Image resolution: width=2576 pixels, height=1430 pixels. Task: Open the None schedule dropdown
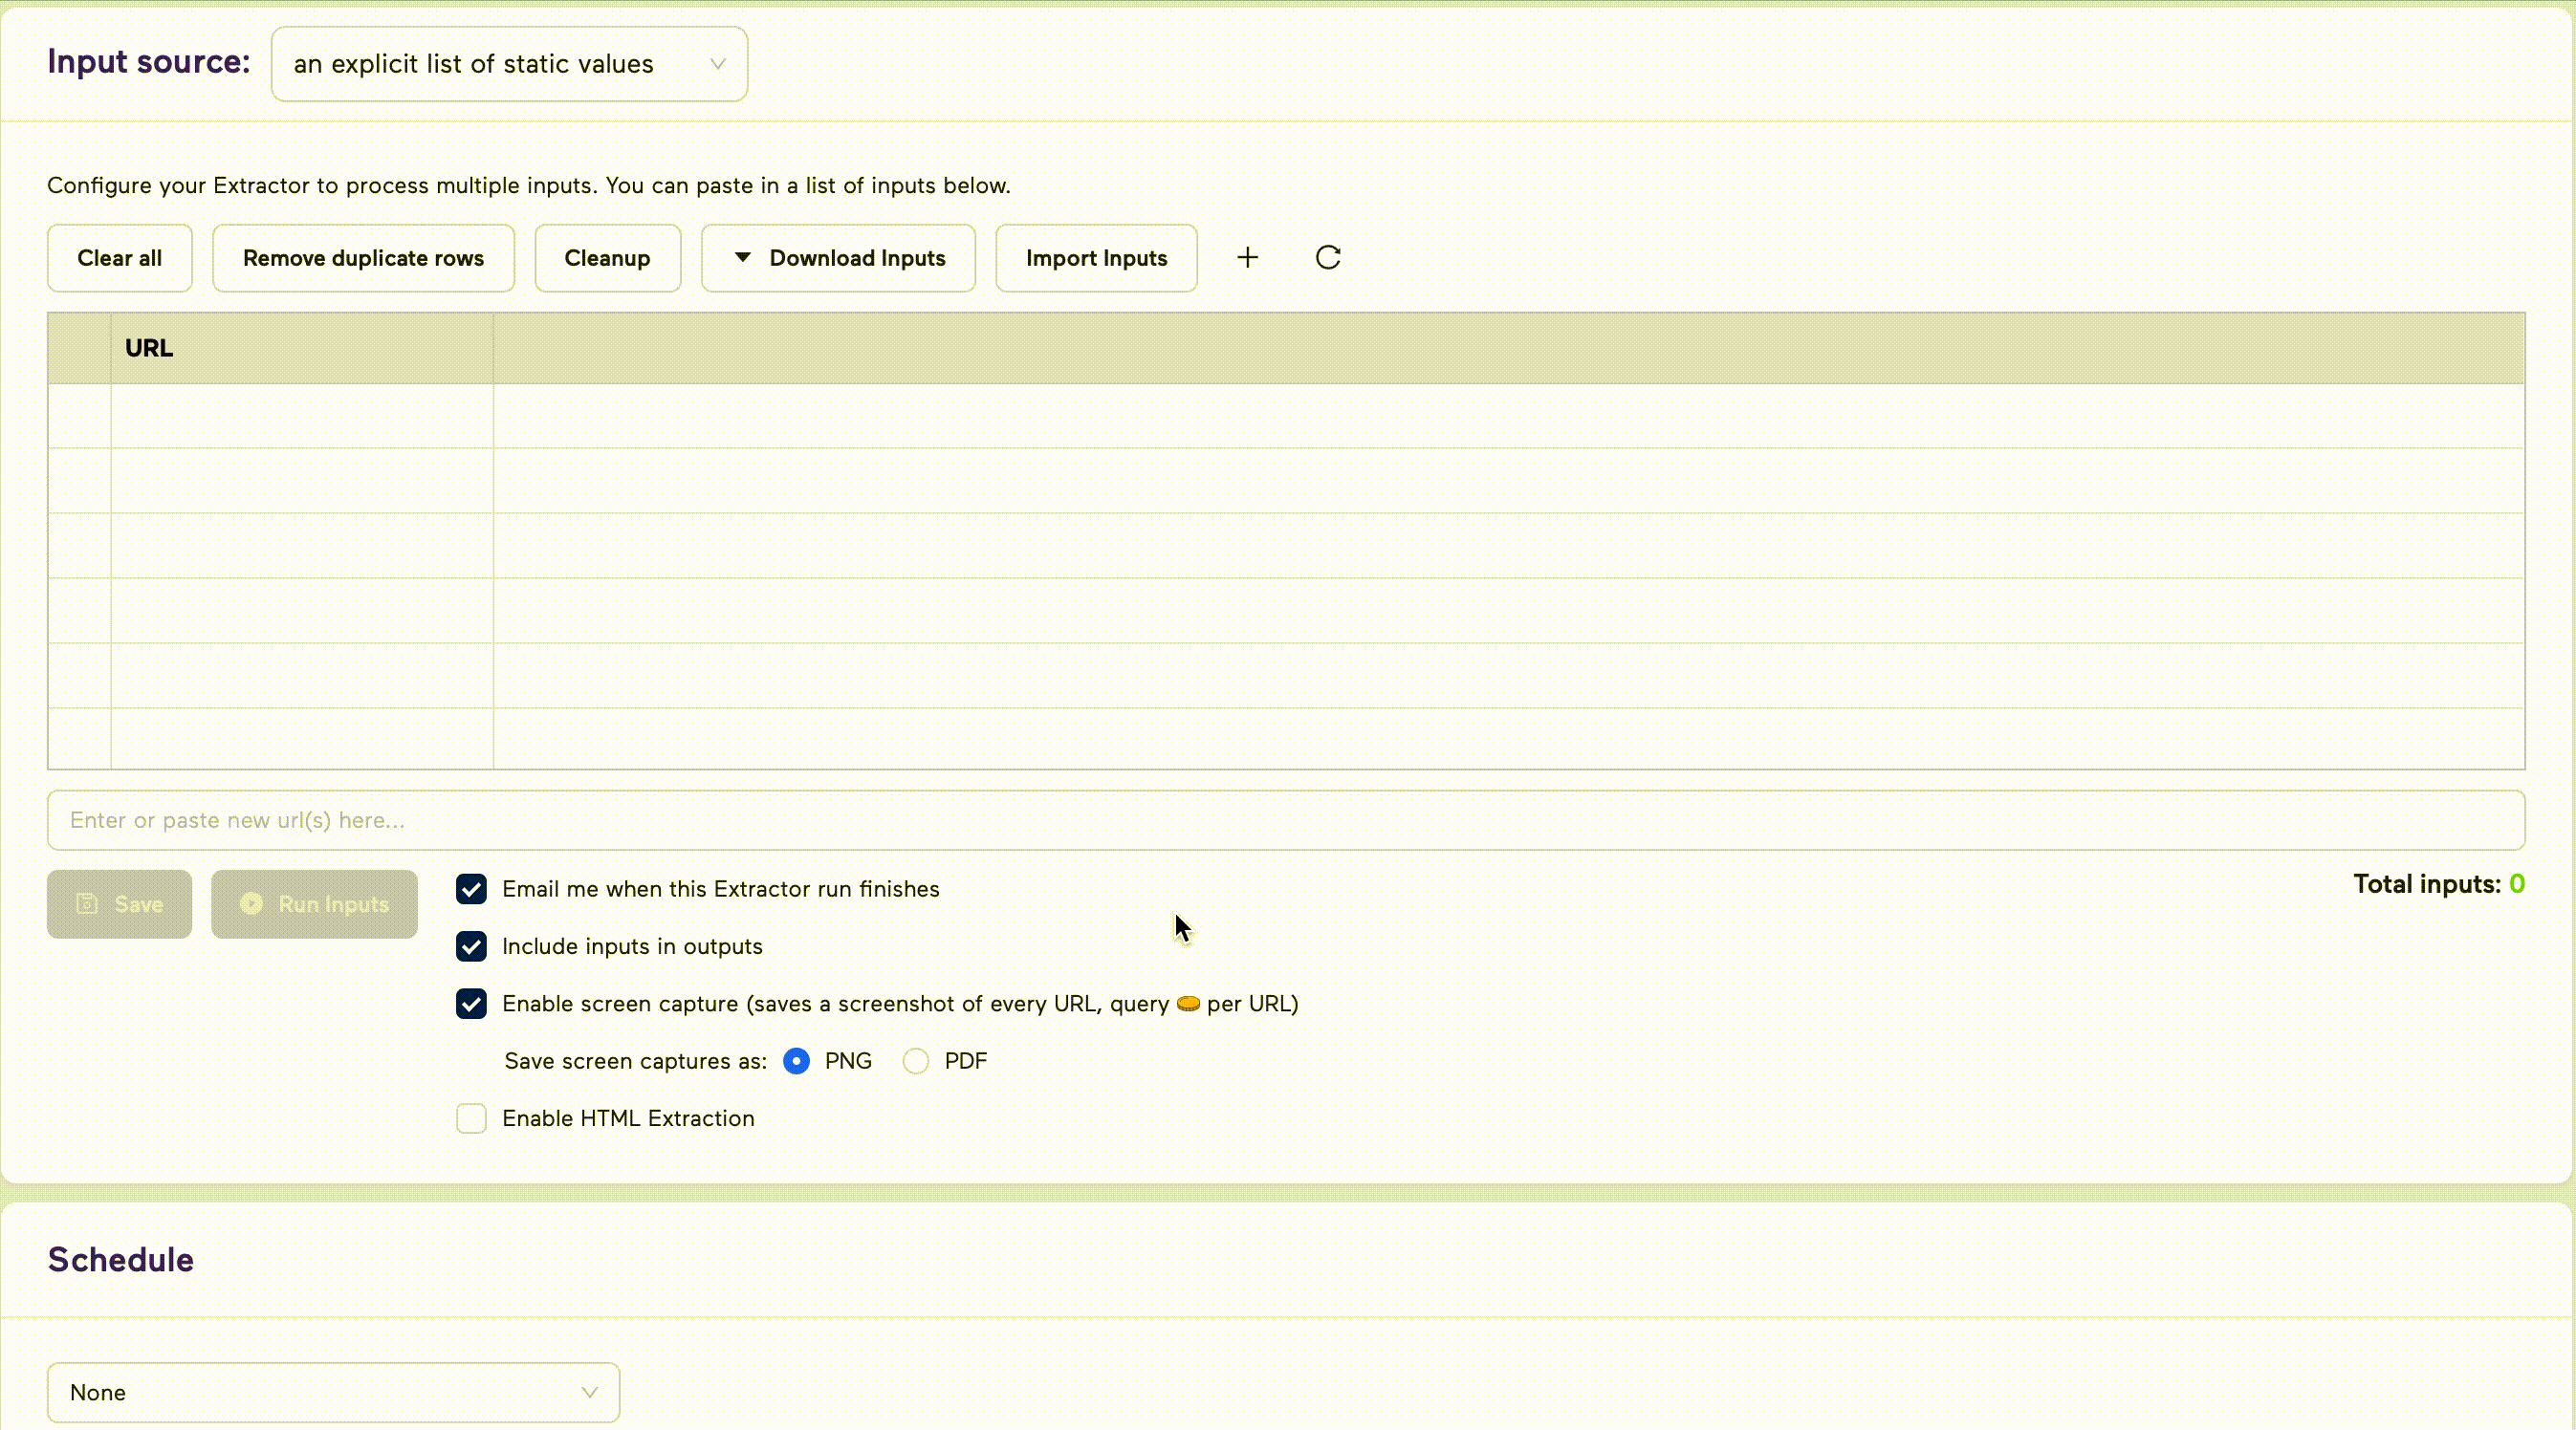pos(333,1391)
